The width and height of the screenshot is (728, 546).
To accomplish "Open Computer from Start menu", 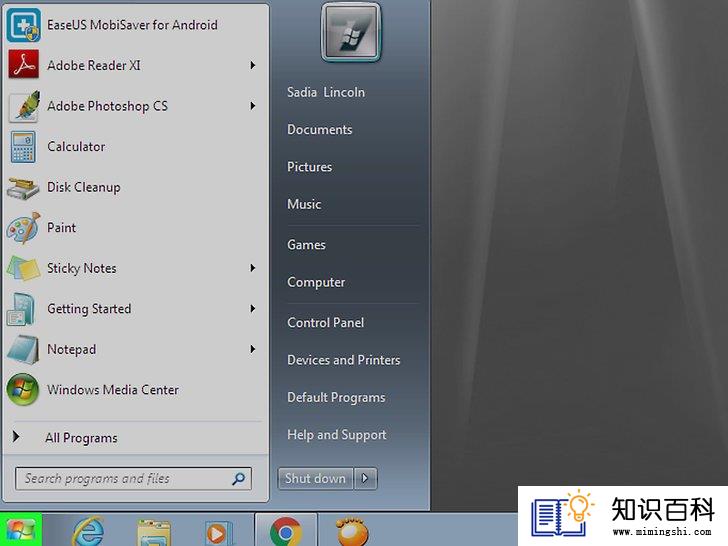I will 316,282.
